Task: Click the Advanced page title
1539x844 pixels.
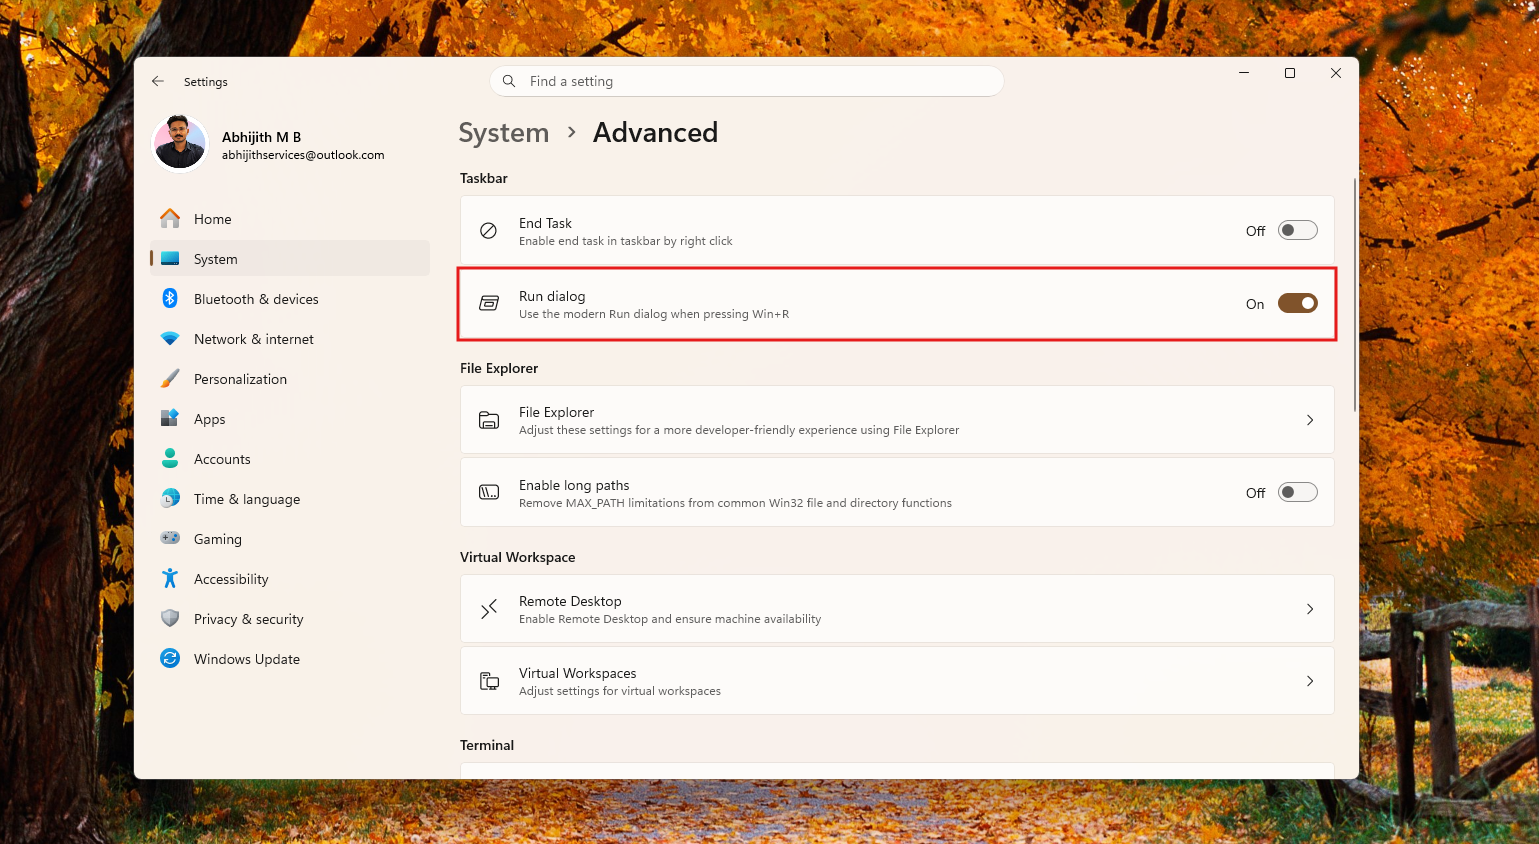Action: coord(655,133)
